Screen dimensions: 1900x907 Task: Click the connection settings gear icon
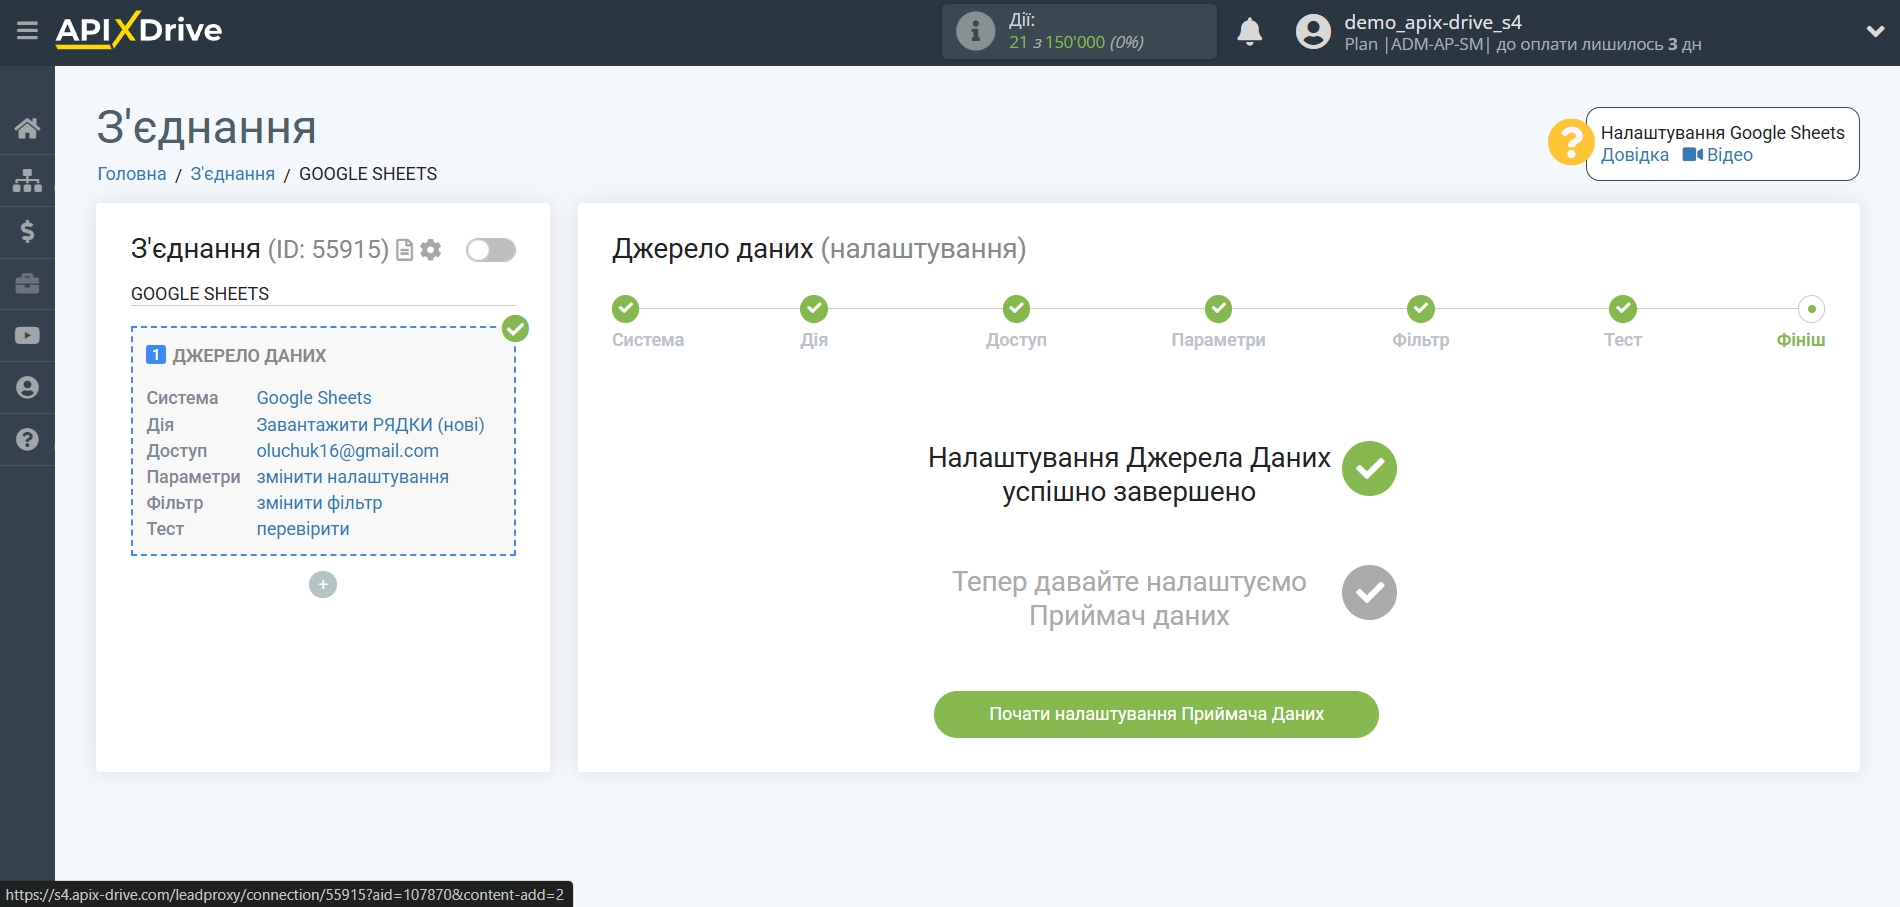431,250
